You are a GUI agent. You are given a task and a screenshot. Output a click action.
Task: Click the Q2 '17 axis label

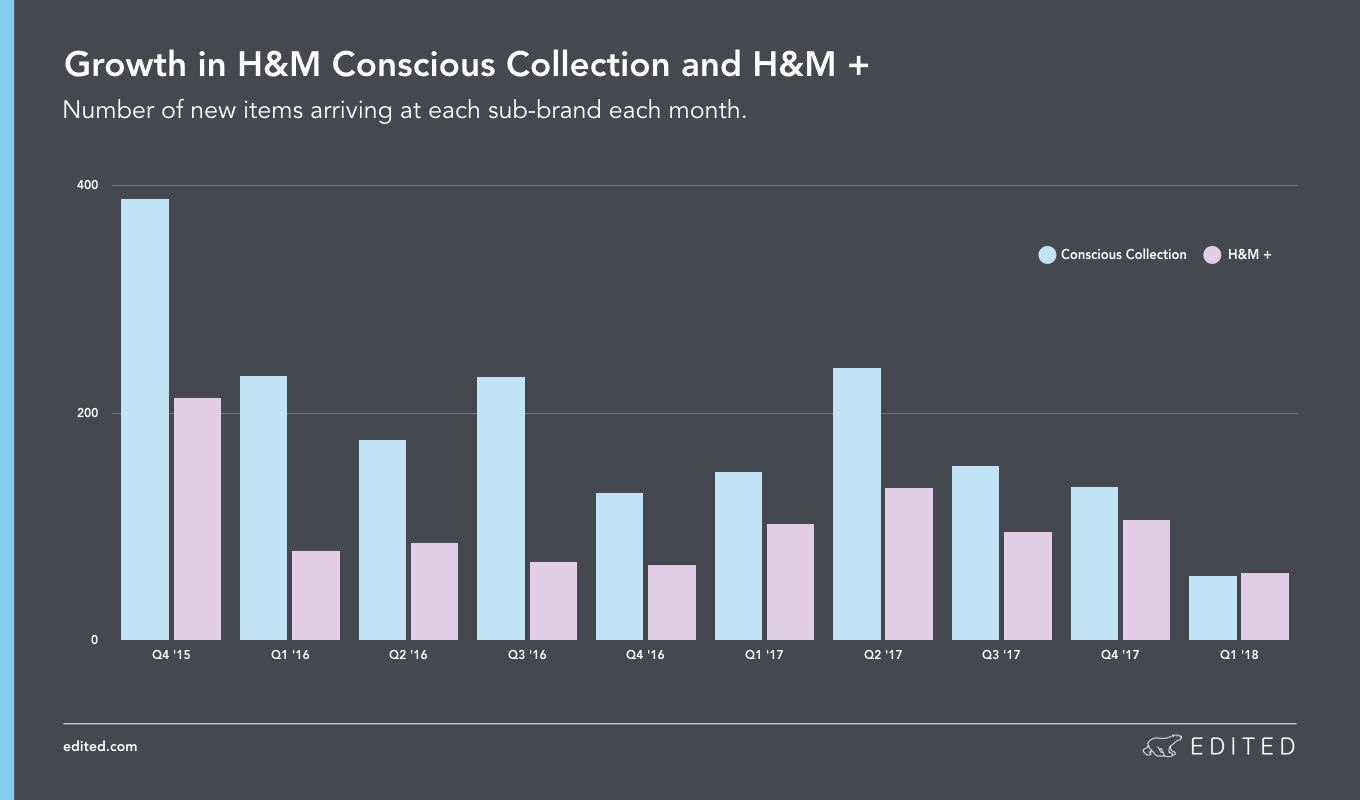click(x=883, y=655)
